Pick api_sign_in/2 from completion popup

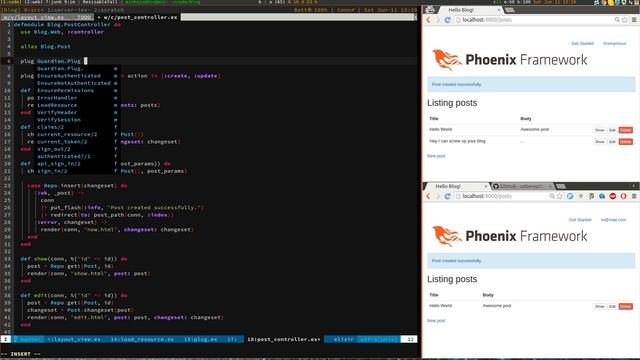[x=77, y=164]
